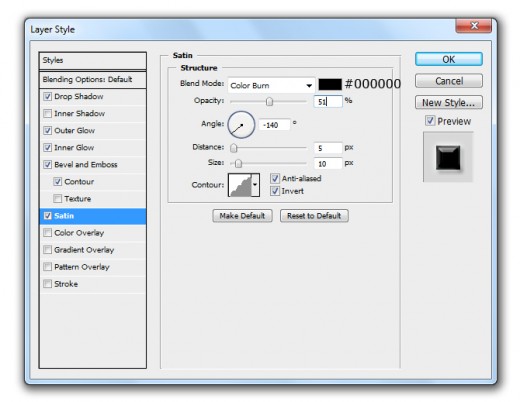Select the Outer Glow row label
520x402 pixels.
(x=75, y=131)
